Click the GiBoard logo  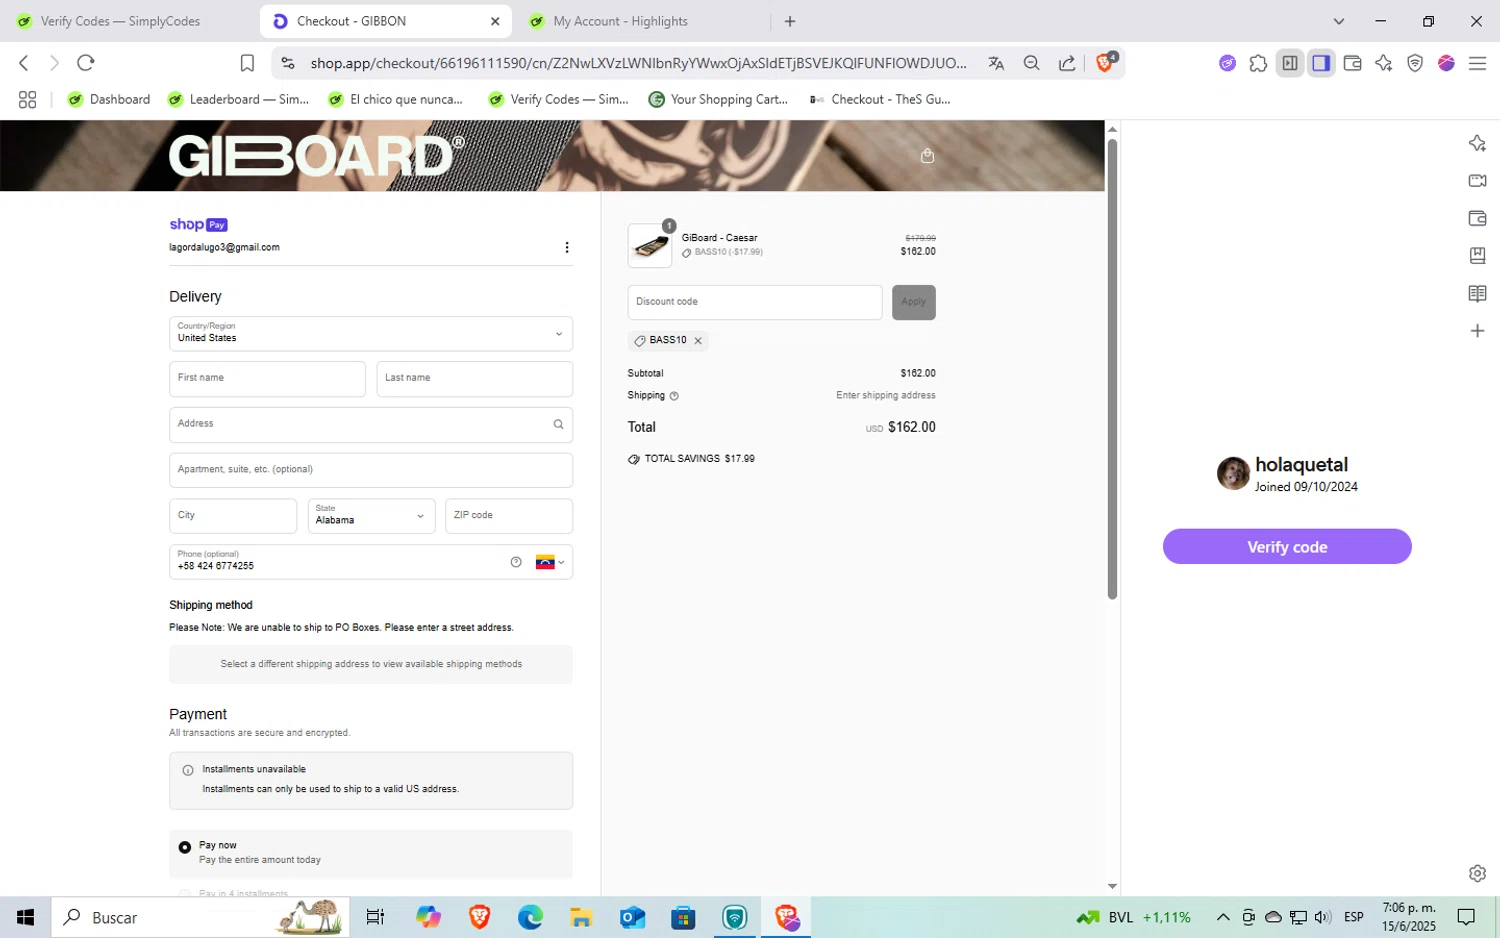316,156
